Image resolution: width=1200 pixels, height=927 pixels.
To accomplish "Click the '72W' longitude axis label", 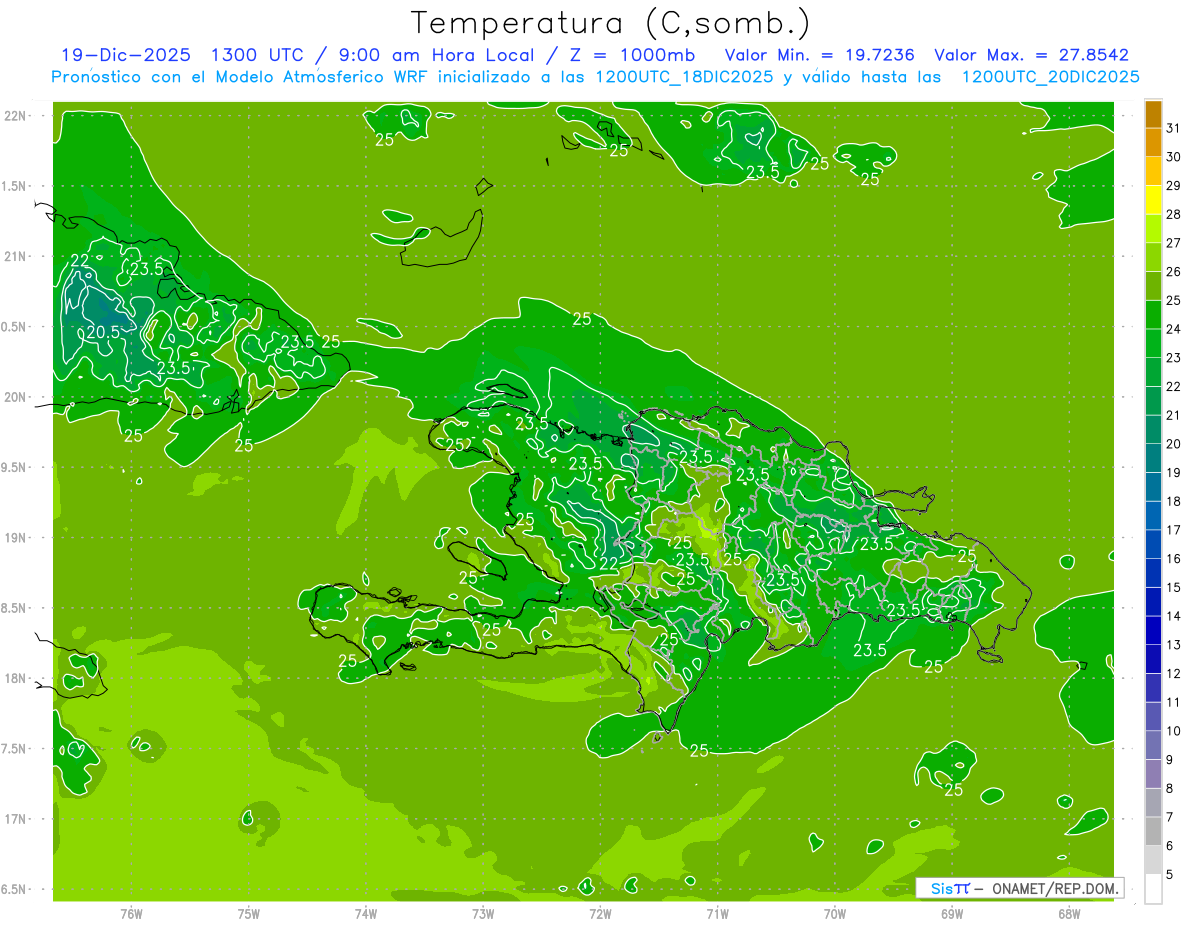I will [x=600, y=913].
